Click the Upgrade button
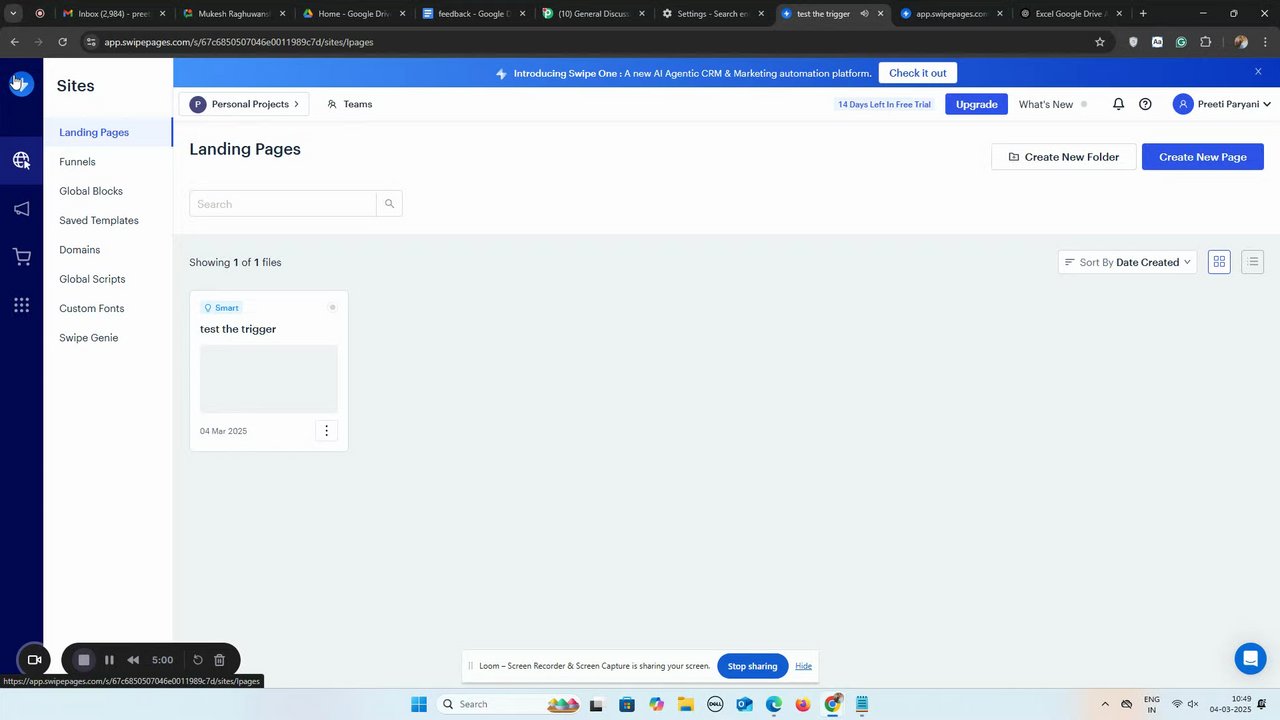 tap(976, 104)
